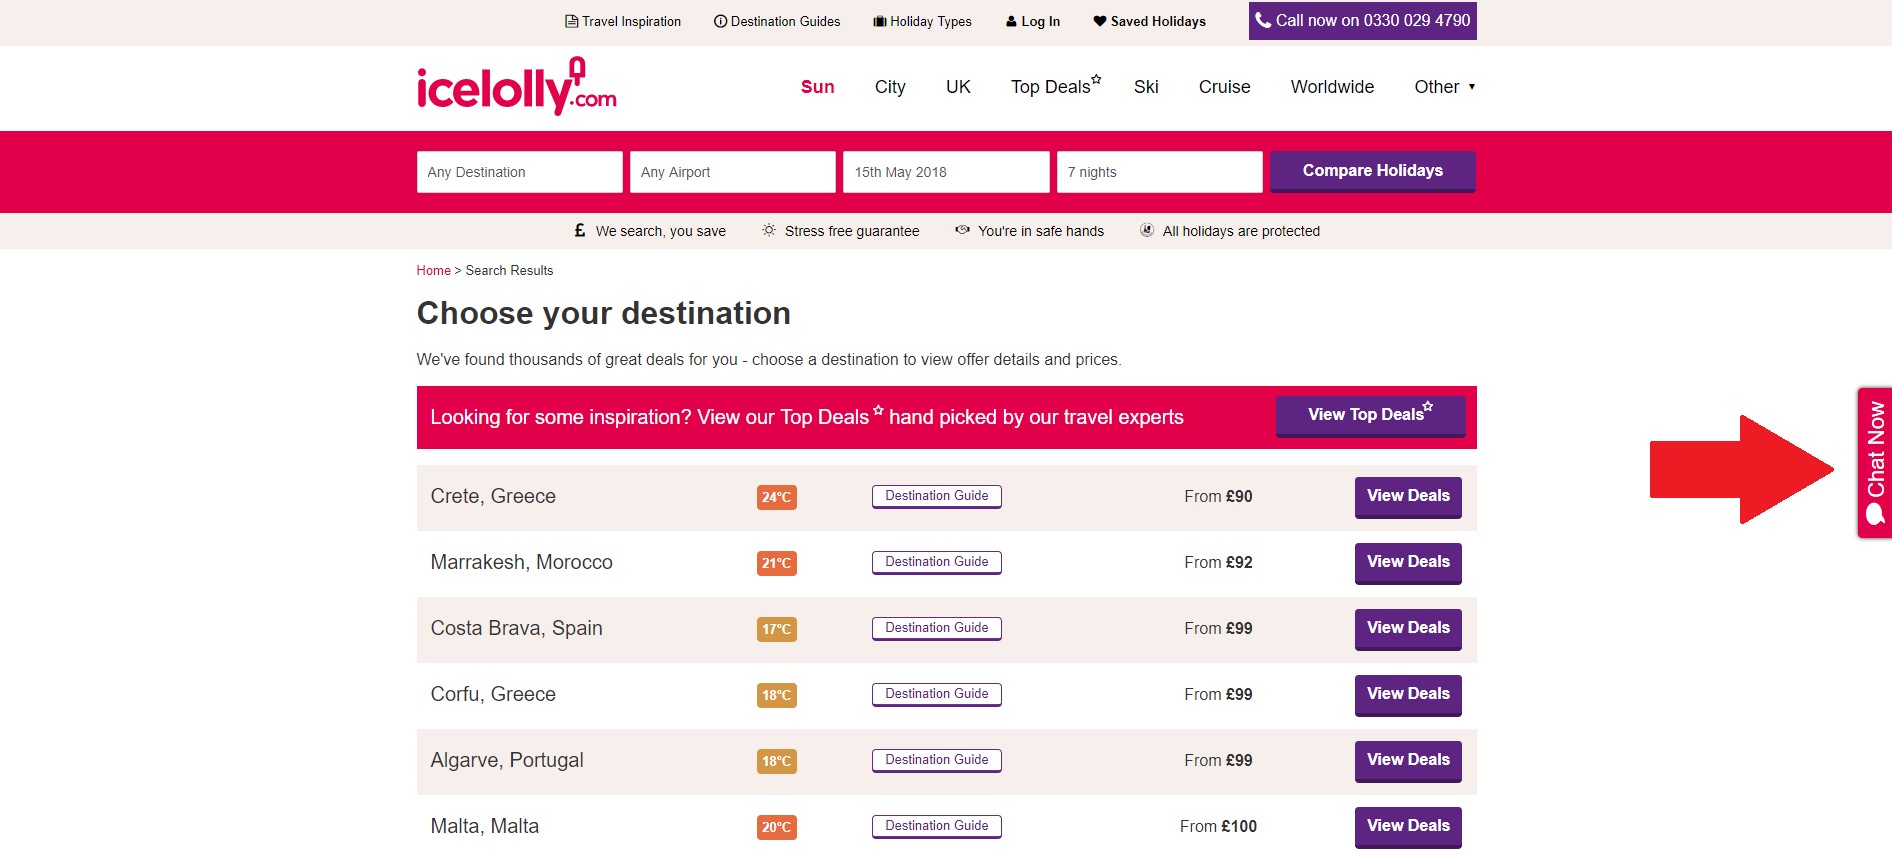This screenshot has width=1892, height=856.
Task: Click the Log In link
Action: [1033, 21]
